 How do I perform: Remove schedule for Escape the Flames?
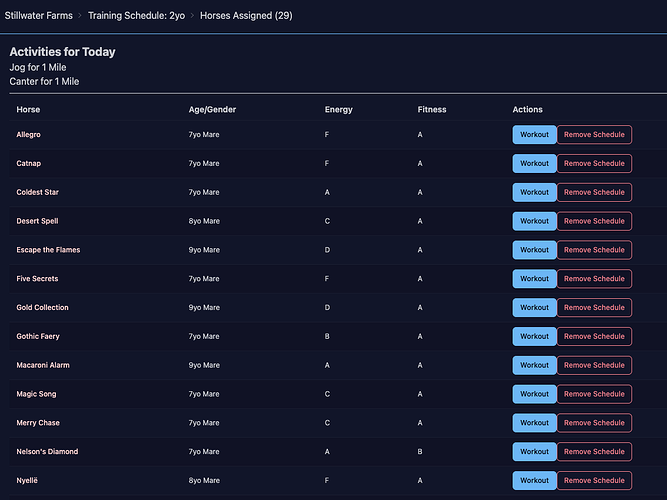(594, 250)
